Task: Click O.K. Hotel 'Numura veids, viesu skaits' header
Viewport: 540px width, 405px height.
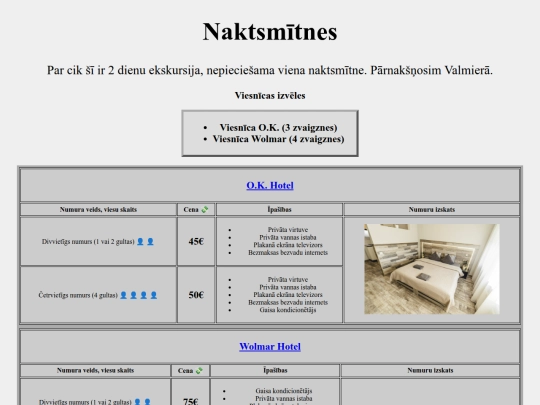Action: click(x=98, y=209)
